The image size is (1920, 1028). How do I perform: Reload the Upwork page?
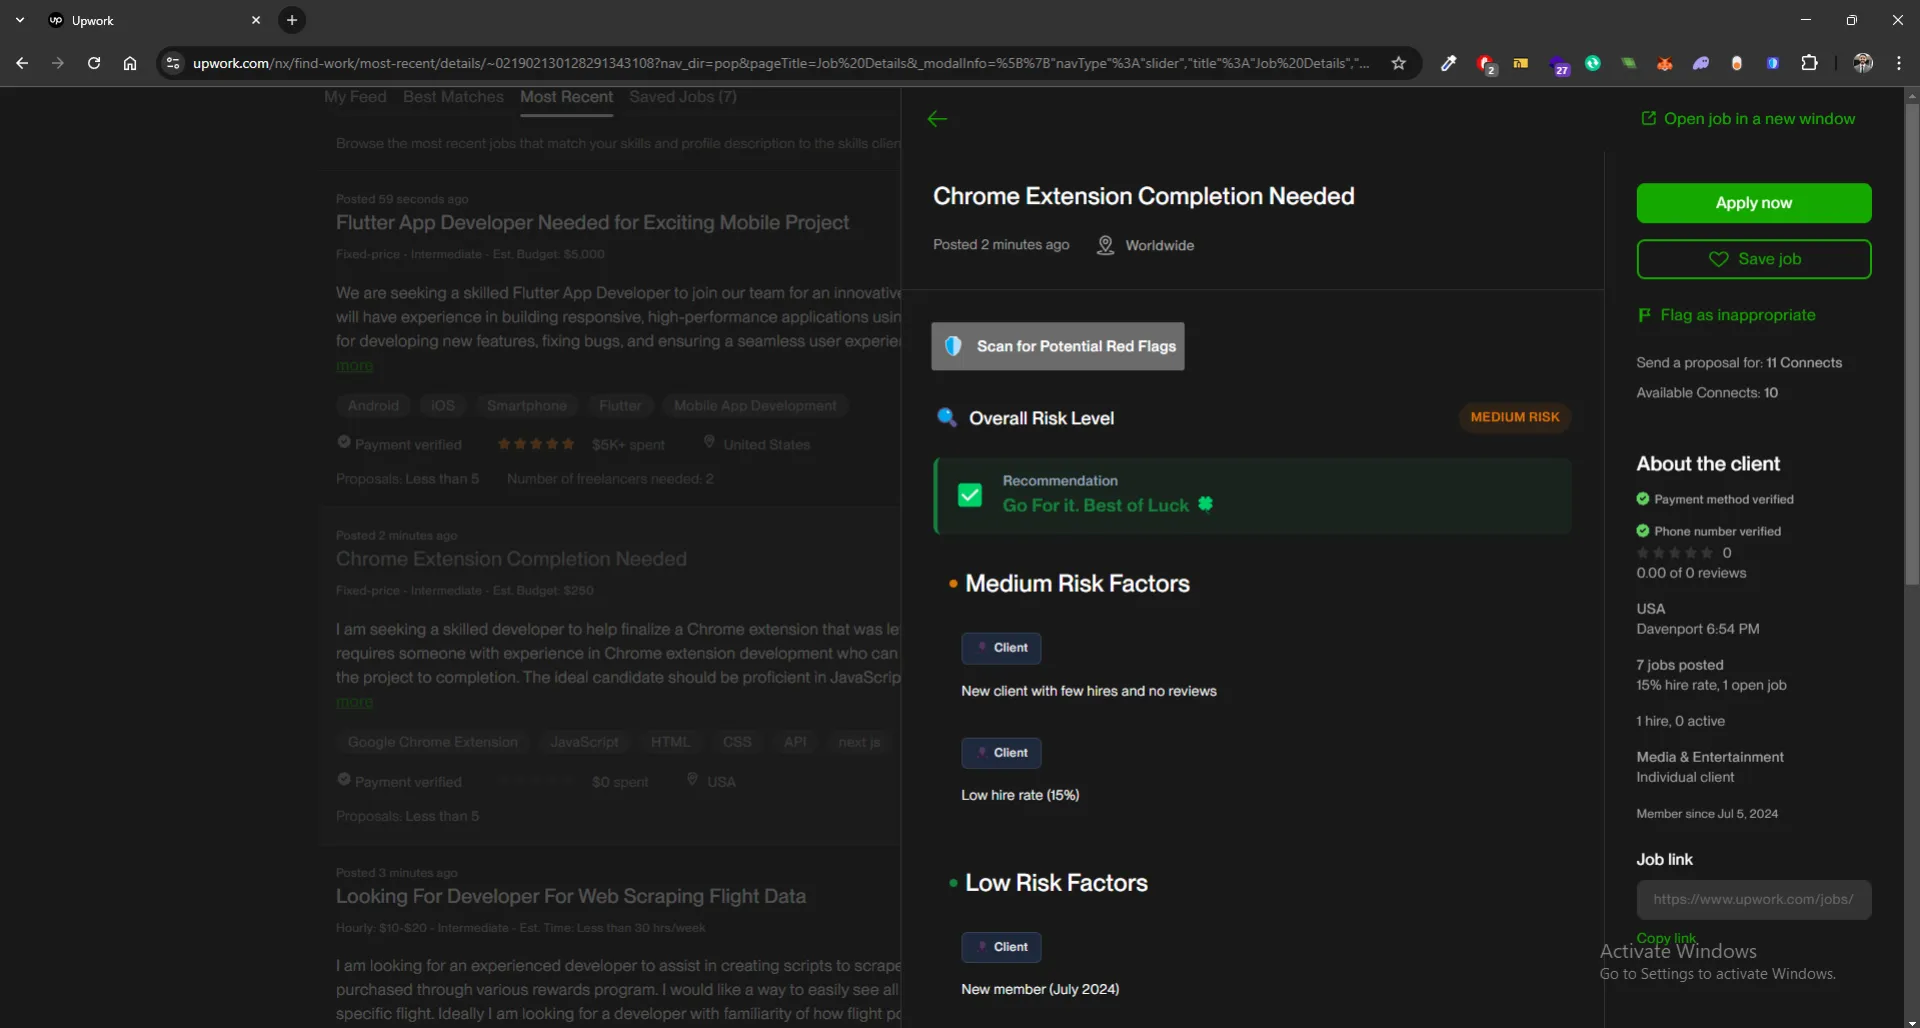click(x=94, y=63)
